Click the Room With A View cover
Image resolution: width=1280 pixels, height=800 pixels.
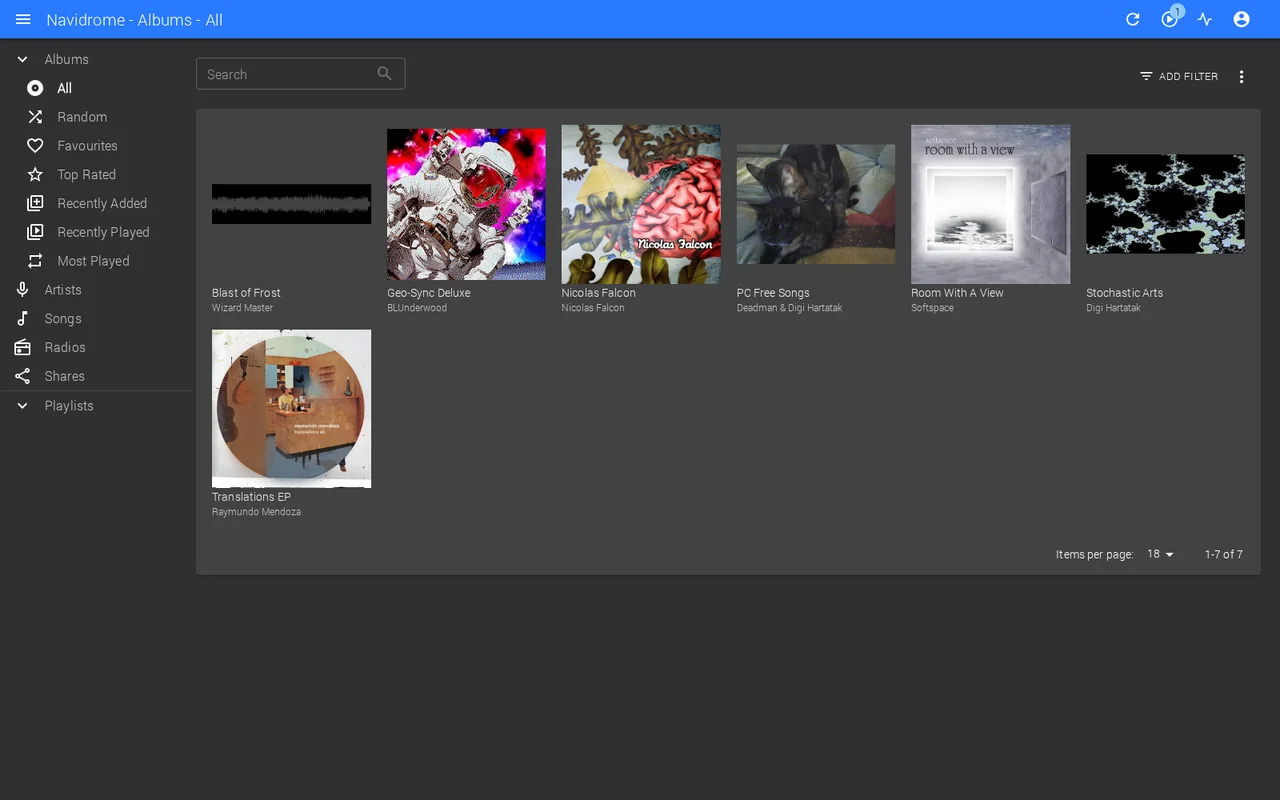point(991,204)
